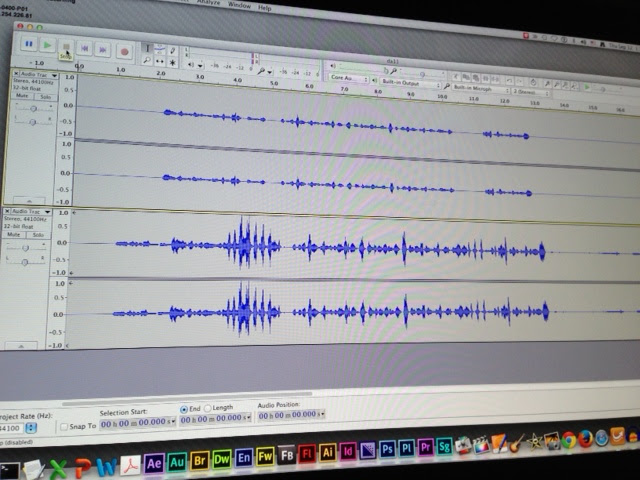The width and height of the screenshot is (640, 480).
Task: Open the second Audio Track name menu
Action: click(31, 211)
